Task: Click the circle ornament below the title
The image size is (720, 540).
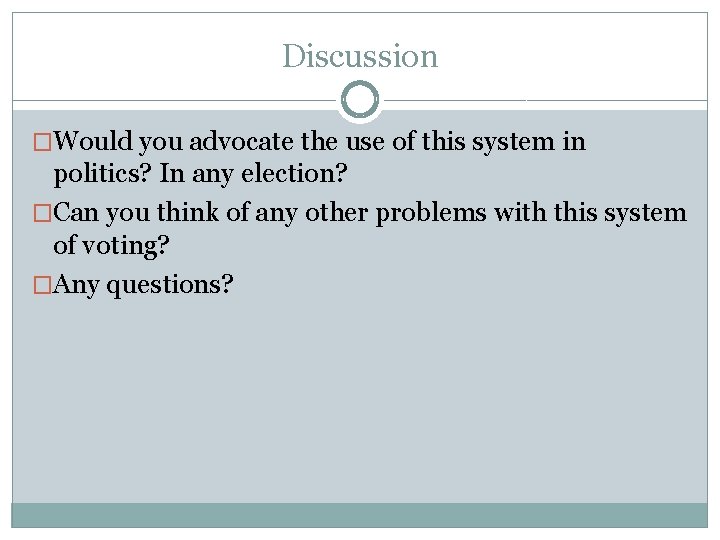Action: [360, 100]
